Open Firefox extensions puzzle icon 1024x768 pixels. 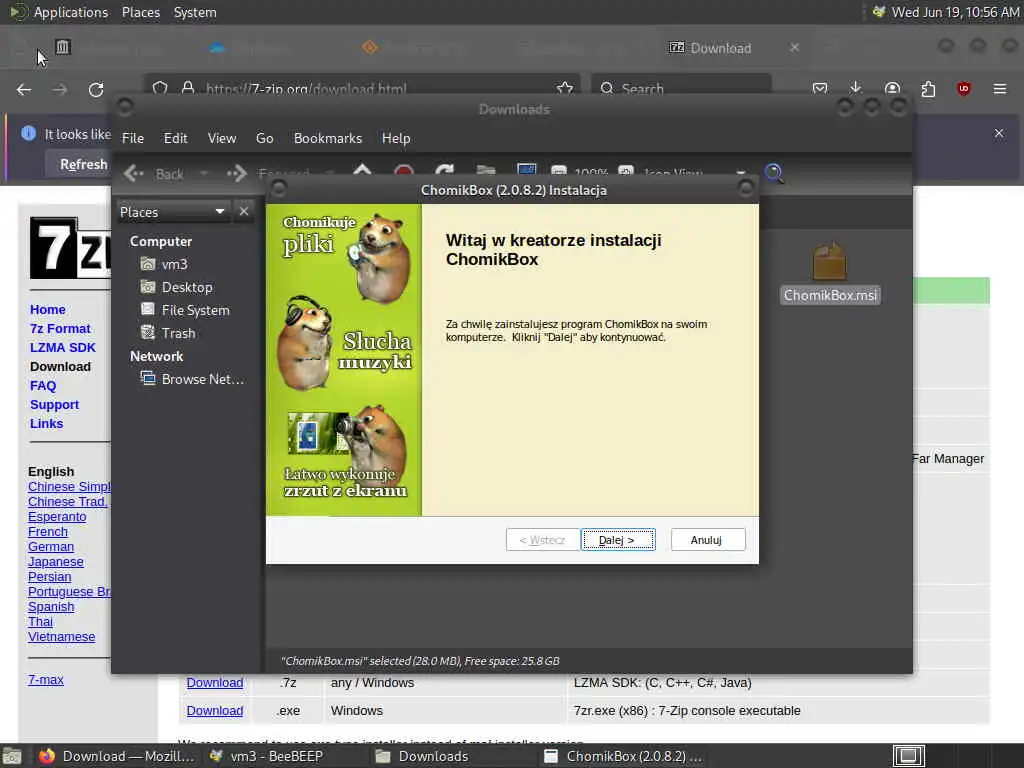(928, 88)
